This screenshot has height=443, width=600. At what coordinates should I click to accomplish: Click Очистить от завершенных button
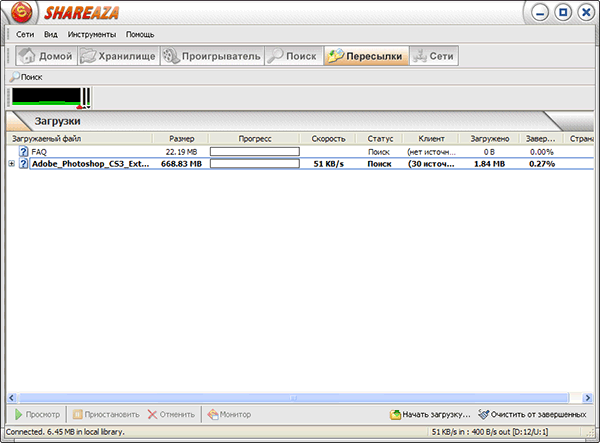[x=532, y=414]
